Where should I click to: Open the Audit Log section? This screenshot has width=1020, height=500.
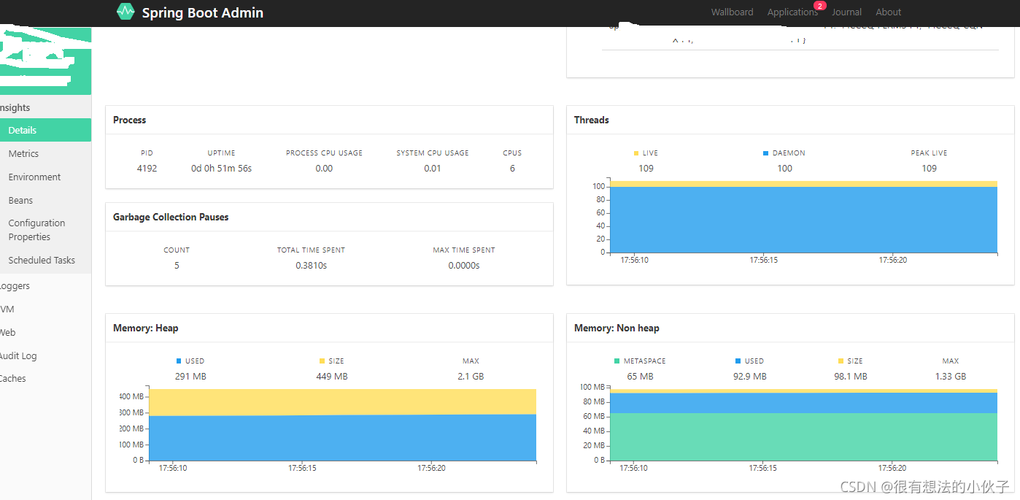(18, 356)
